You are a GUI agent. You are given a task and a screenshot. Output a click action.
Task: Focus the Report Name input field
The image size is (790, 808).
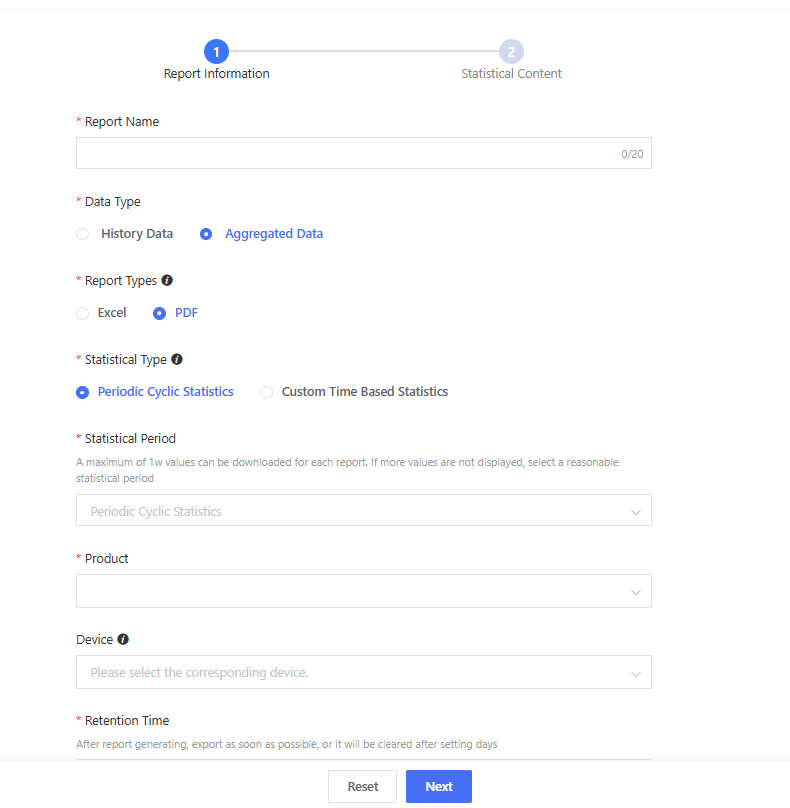[x=345, y=153]
